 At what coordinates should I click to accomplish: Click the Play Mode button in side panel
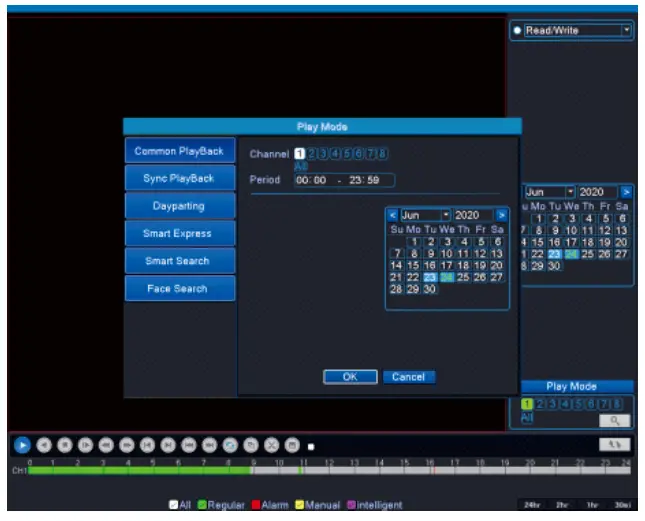click(x=577, y=386)
